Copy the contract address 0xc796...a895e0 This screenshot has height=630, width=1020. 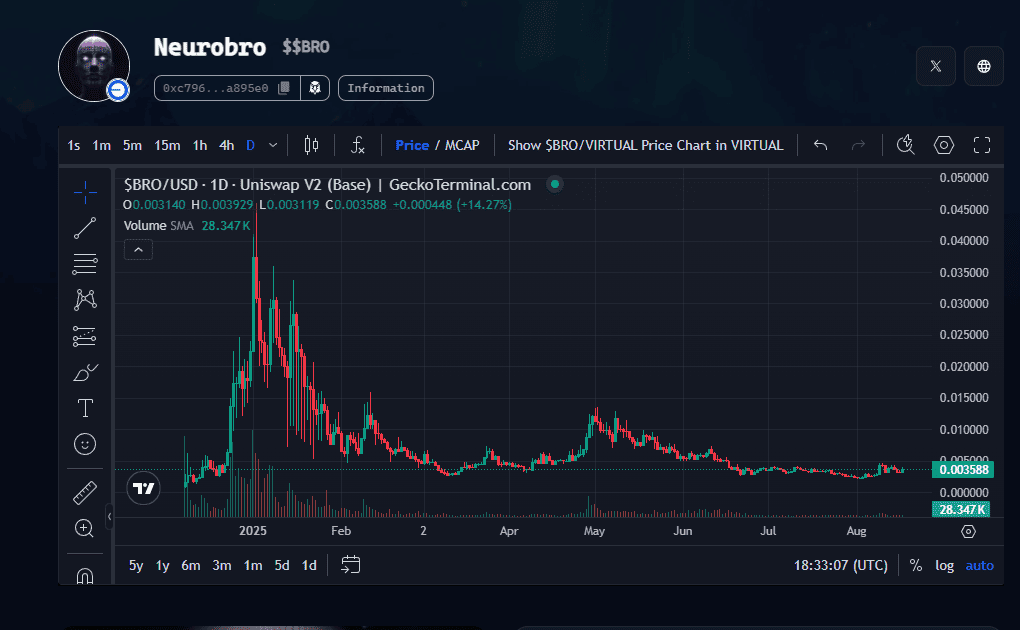coord(284,88)
